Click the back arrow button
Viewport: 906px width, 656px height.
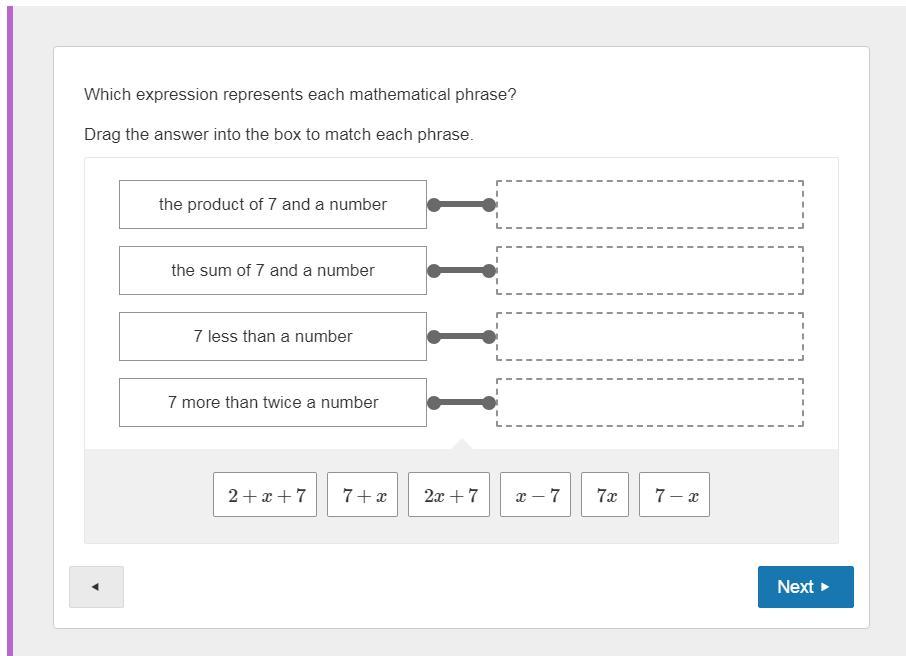coord(96,587)
